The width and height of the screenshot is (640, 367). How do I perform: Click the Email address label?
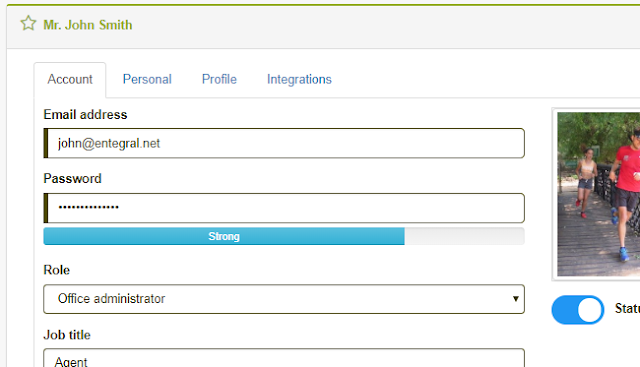[x=85, y=115]
